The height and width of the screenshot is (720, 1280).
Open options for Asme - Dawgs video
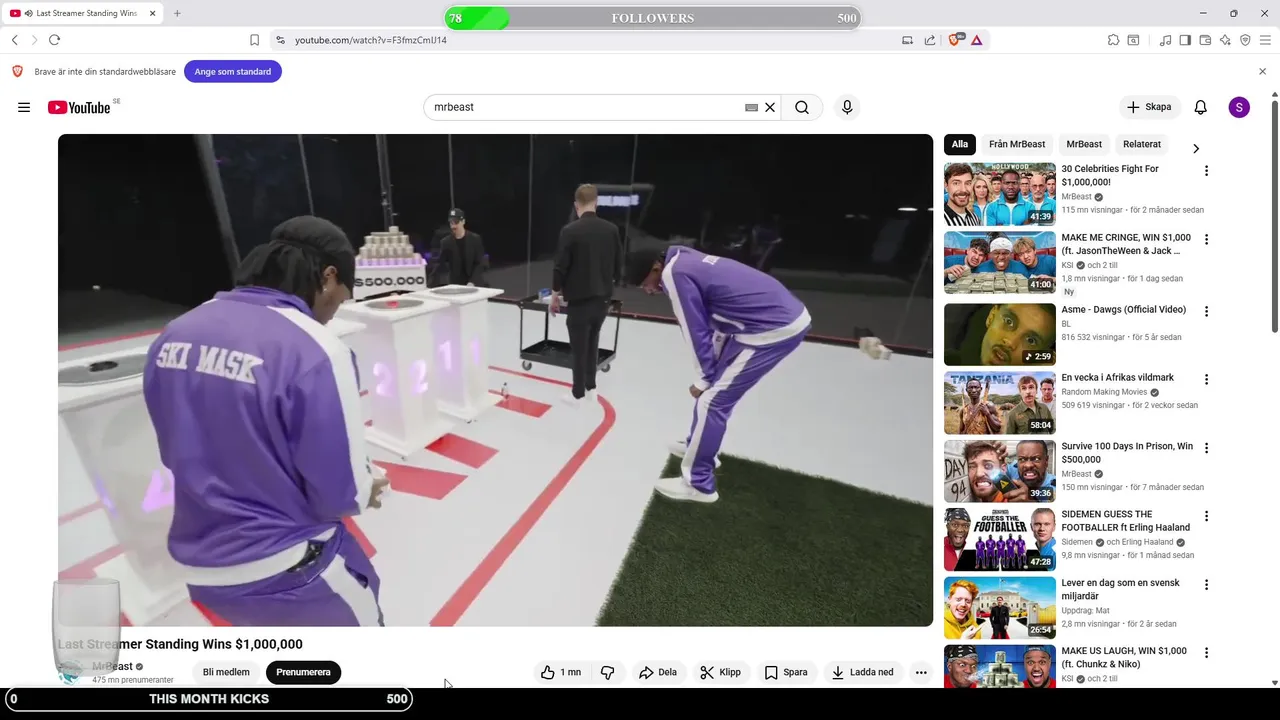click(x=1206, y=311)
